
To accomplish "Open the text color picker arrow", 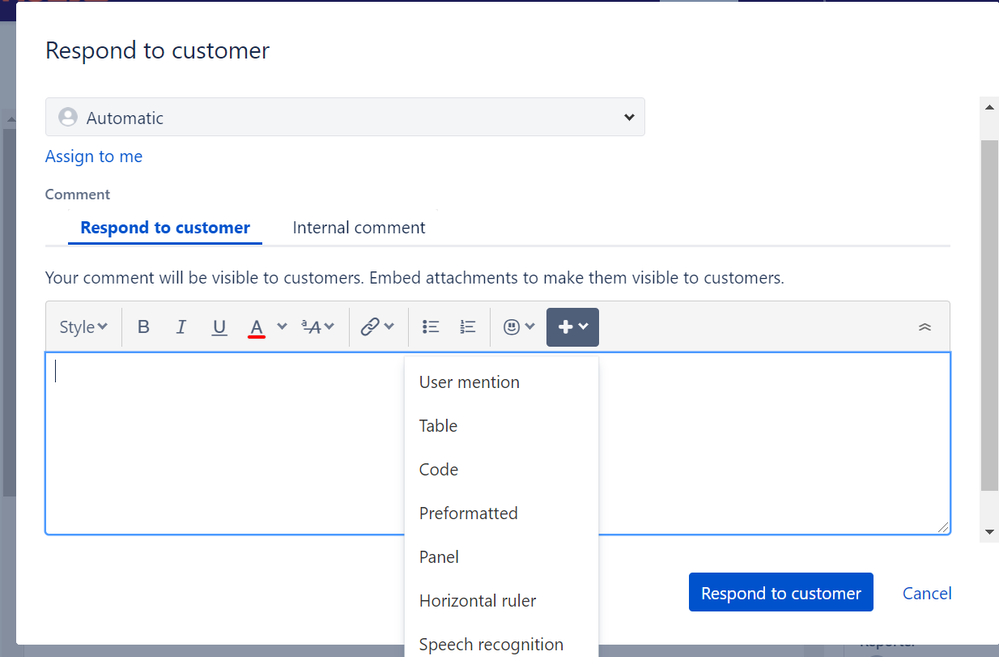I will pyautogui.click(x=282, y=326).
